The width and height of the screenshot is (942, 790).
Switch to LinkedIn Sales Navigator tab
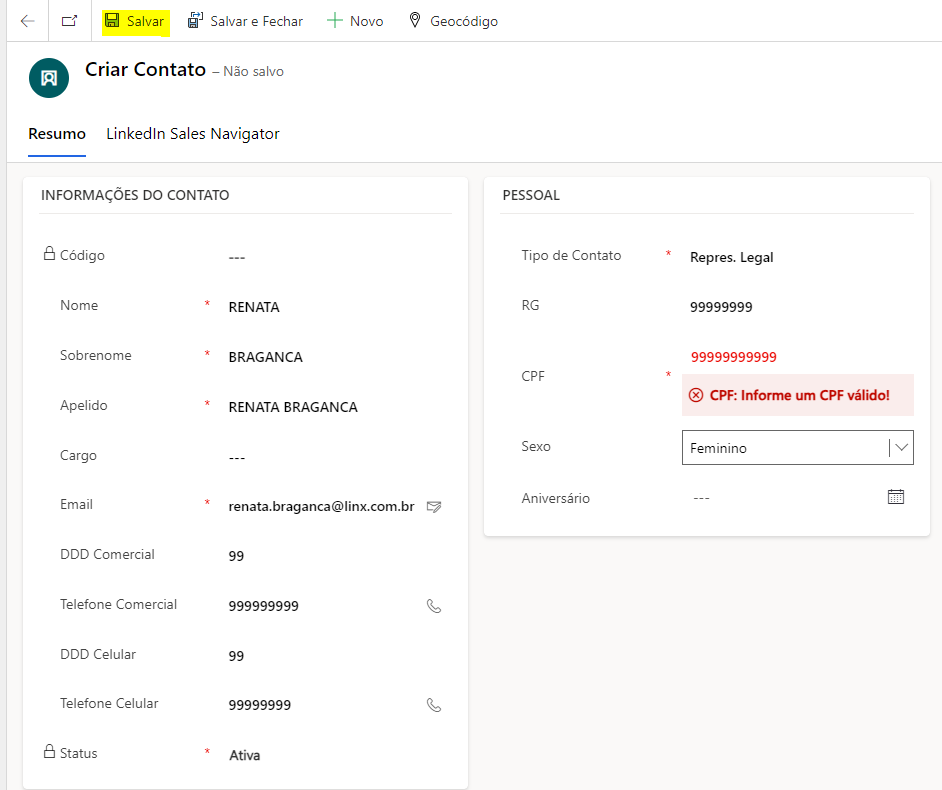tap(193, 134)
